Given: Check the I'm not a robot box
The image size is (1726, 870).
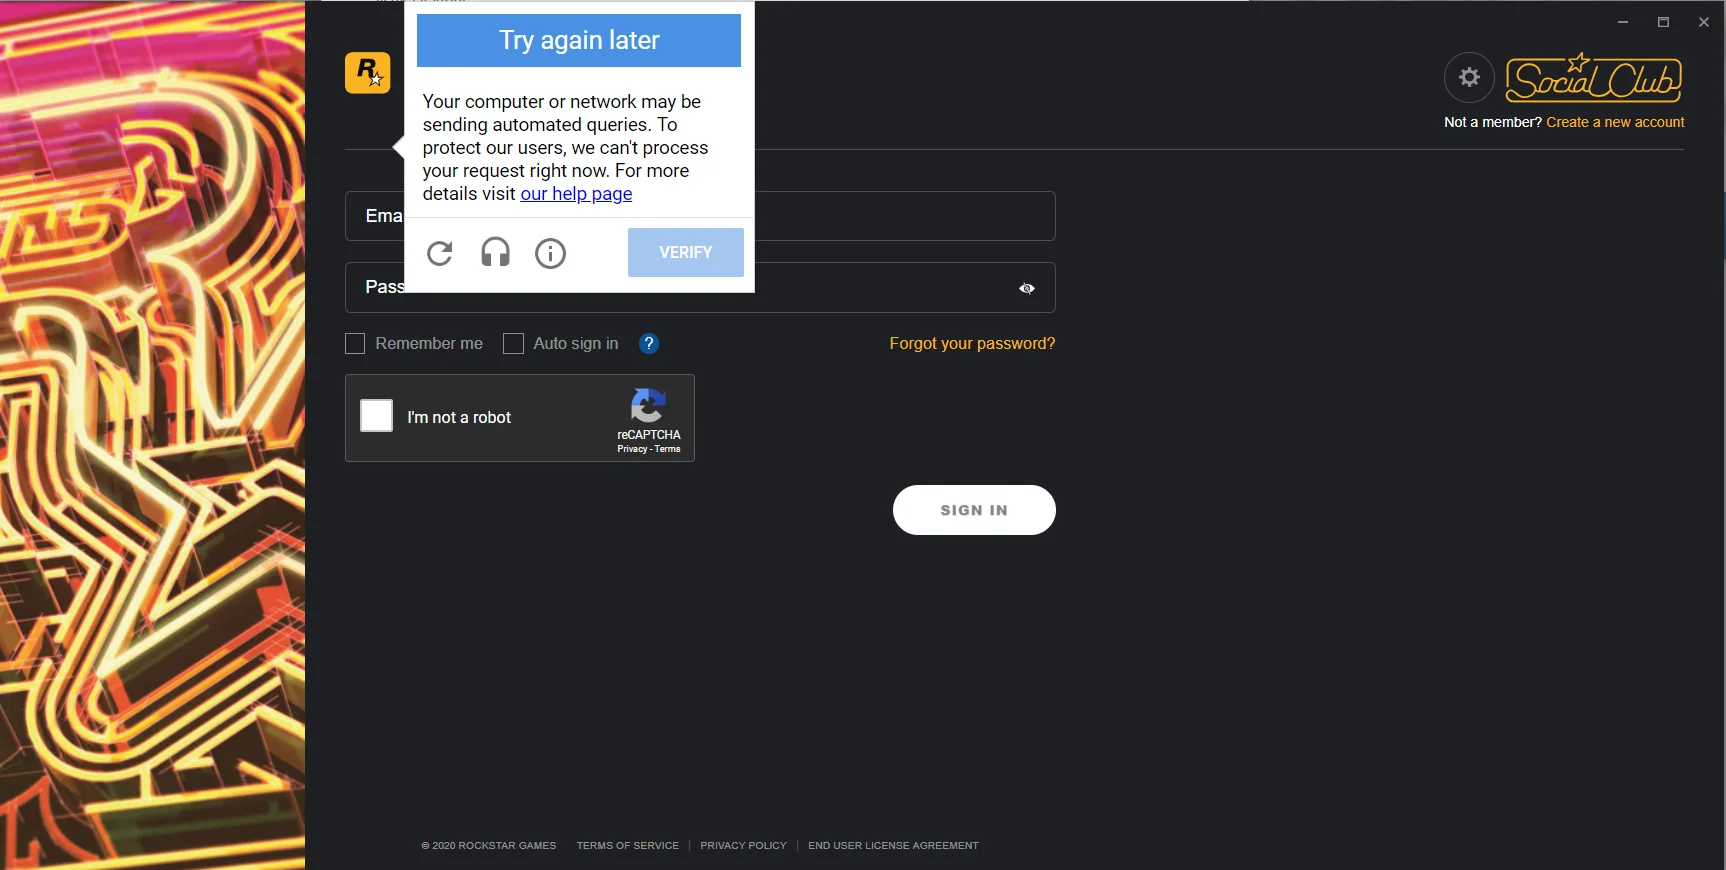Looking at the screenshot, I should pos(376,415).
